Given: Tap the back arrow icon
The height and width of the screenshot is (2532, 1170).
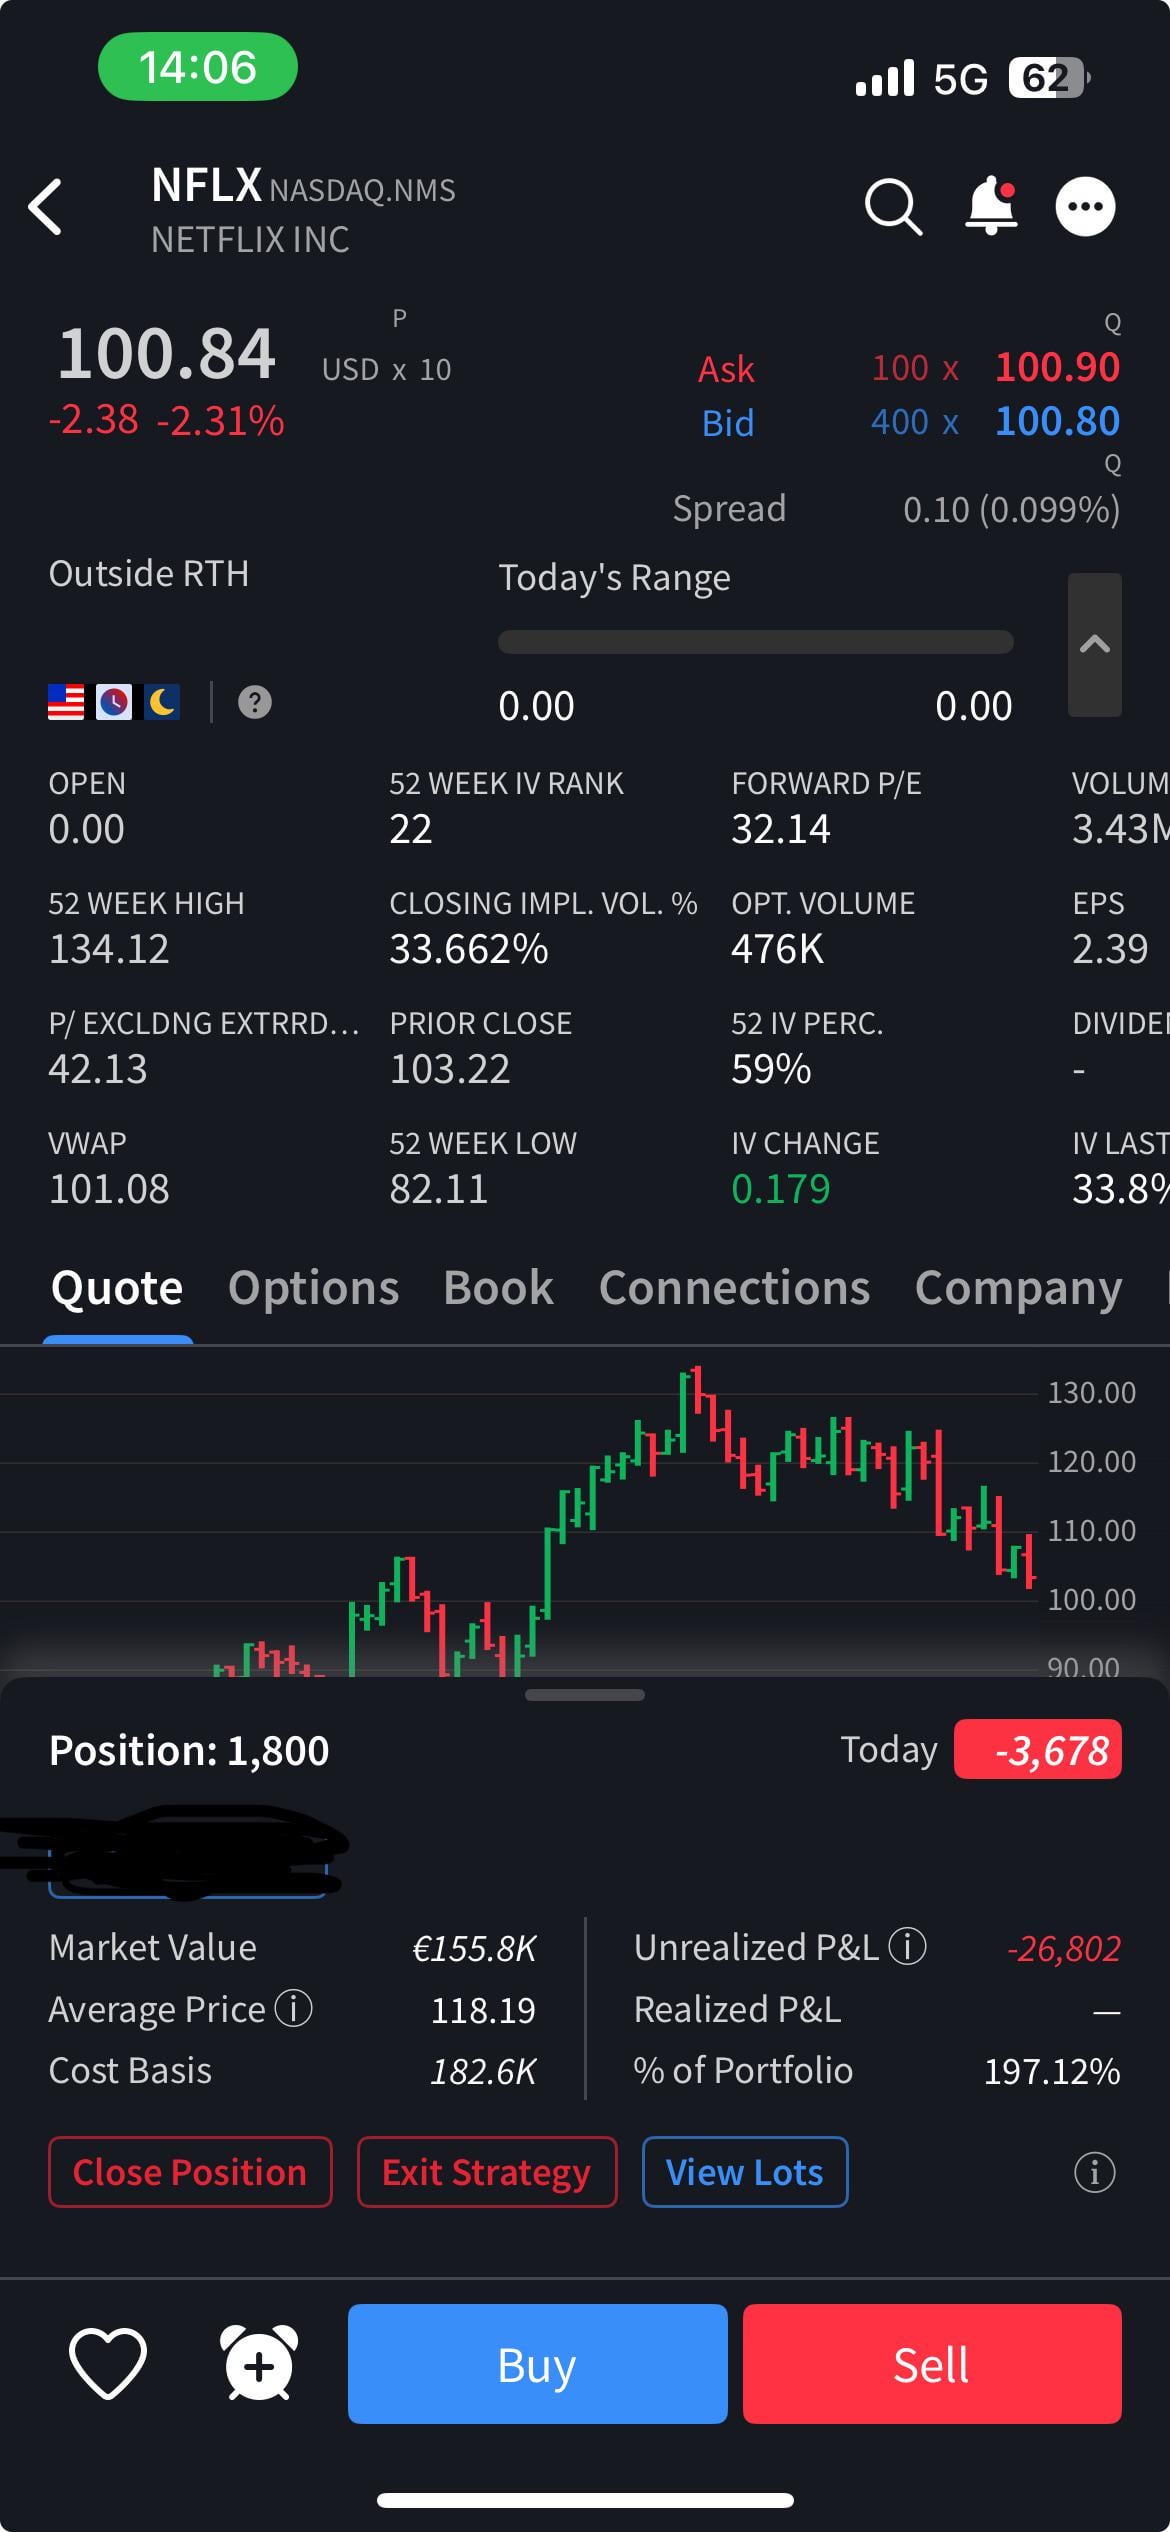Looking at the screenshot, I should 46,207.
